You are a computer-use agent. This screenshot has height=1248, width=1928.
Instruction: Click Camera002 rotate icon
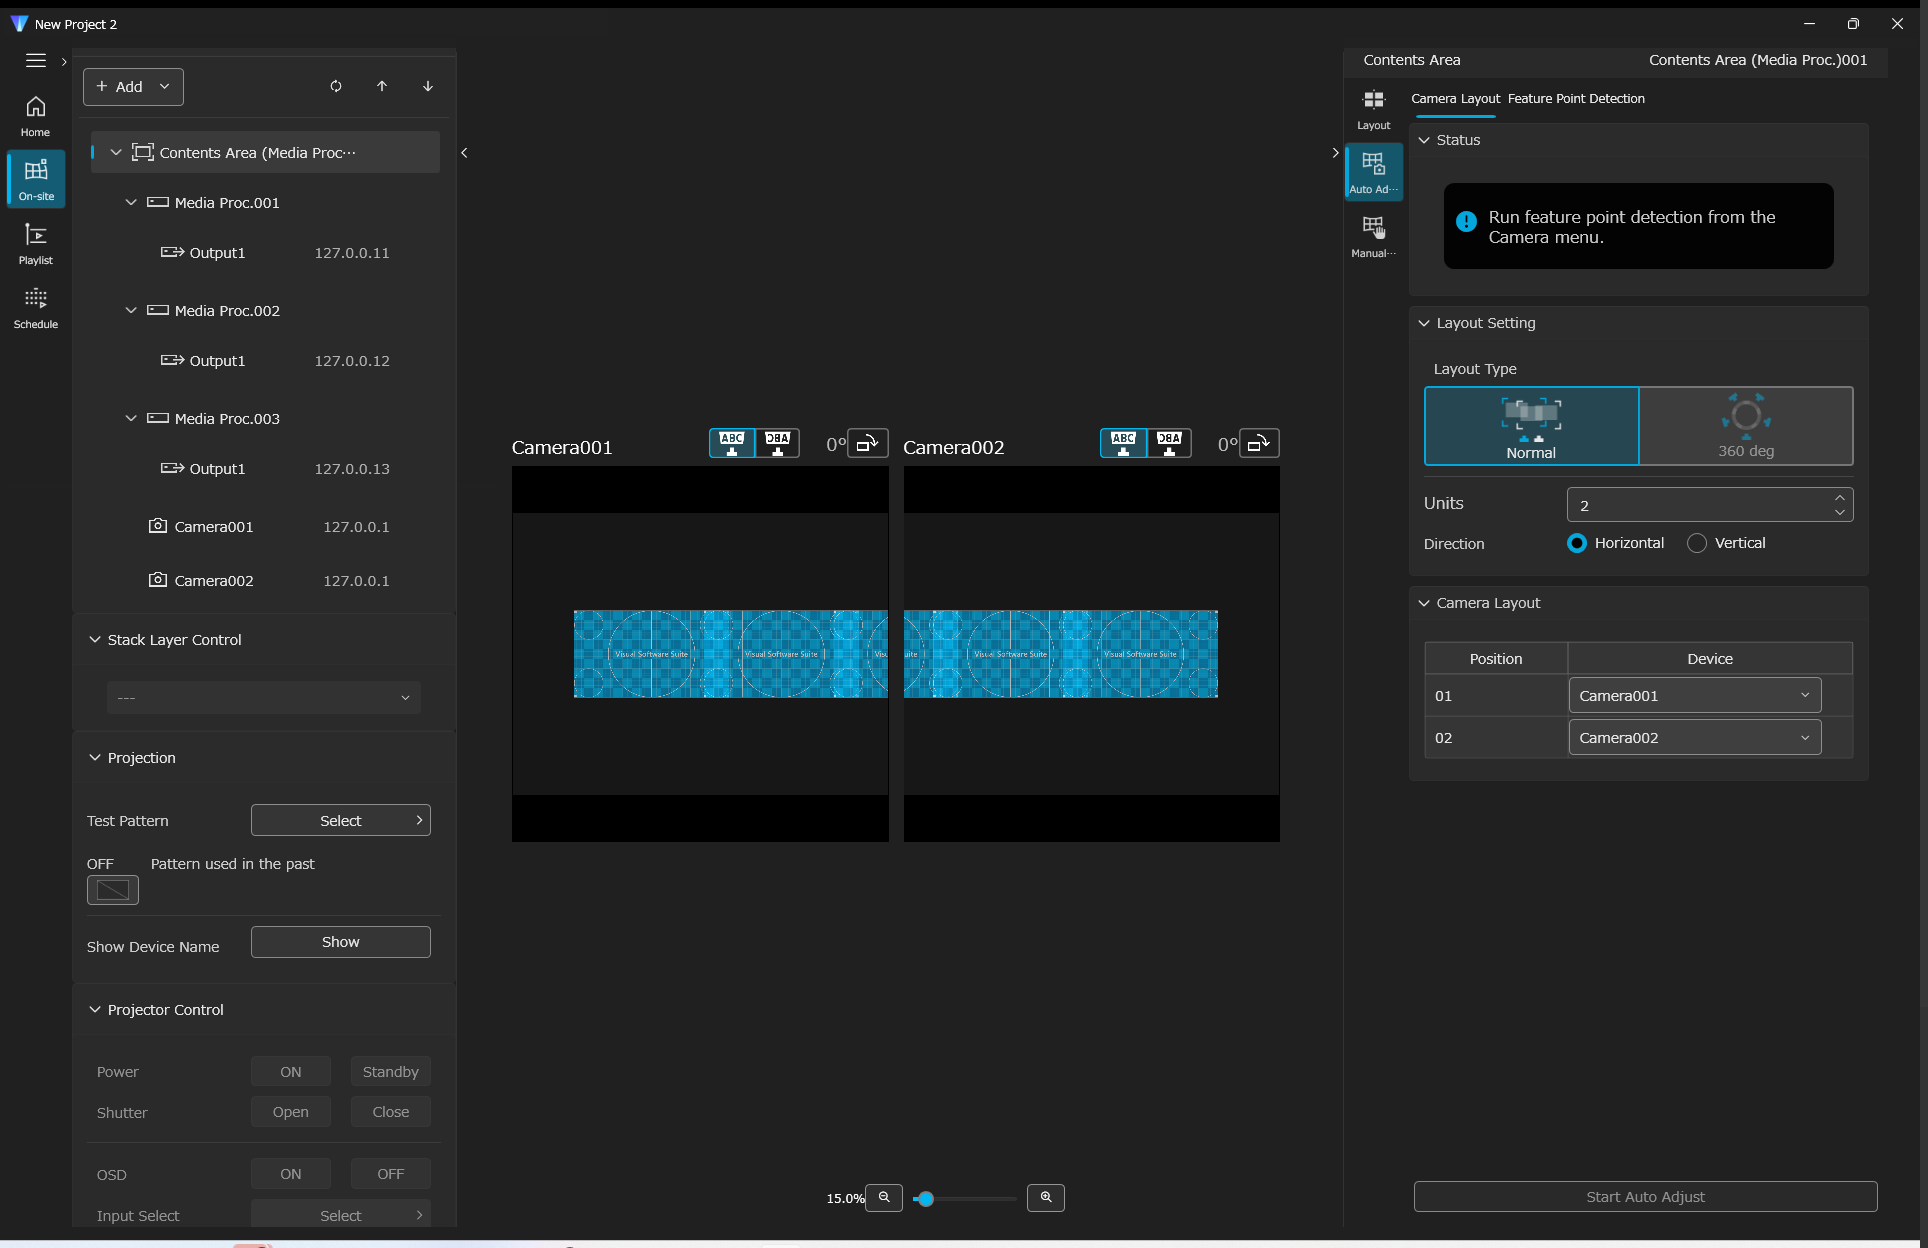tap(1259, 443)
